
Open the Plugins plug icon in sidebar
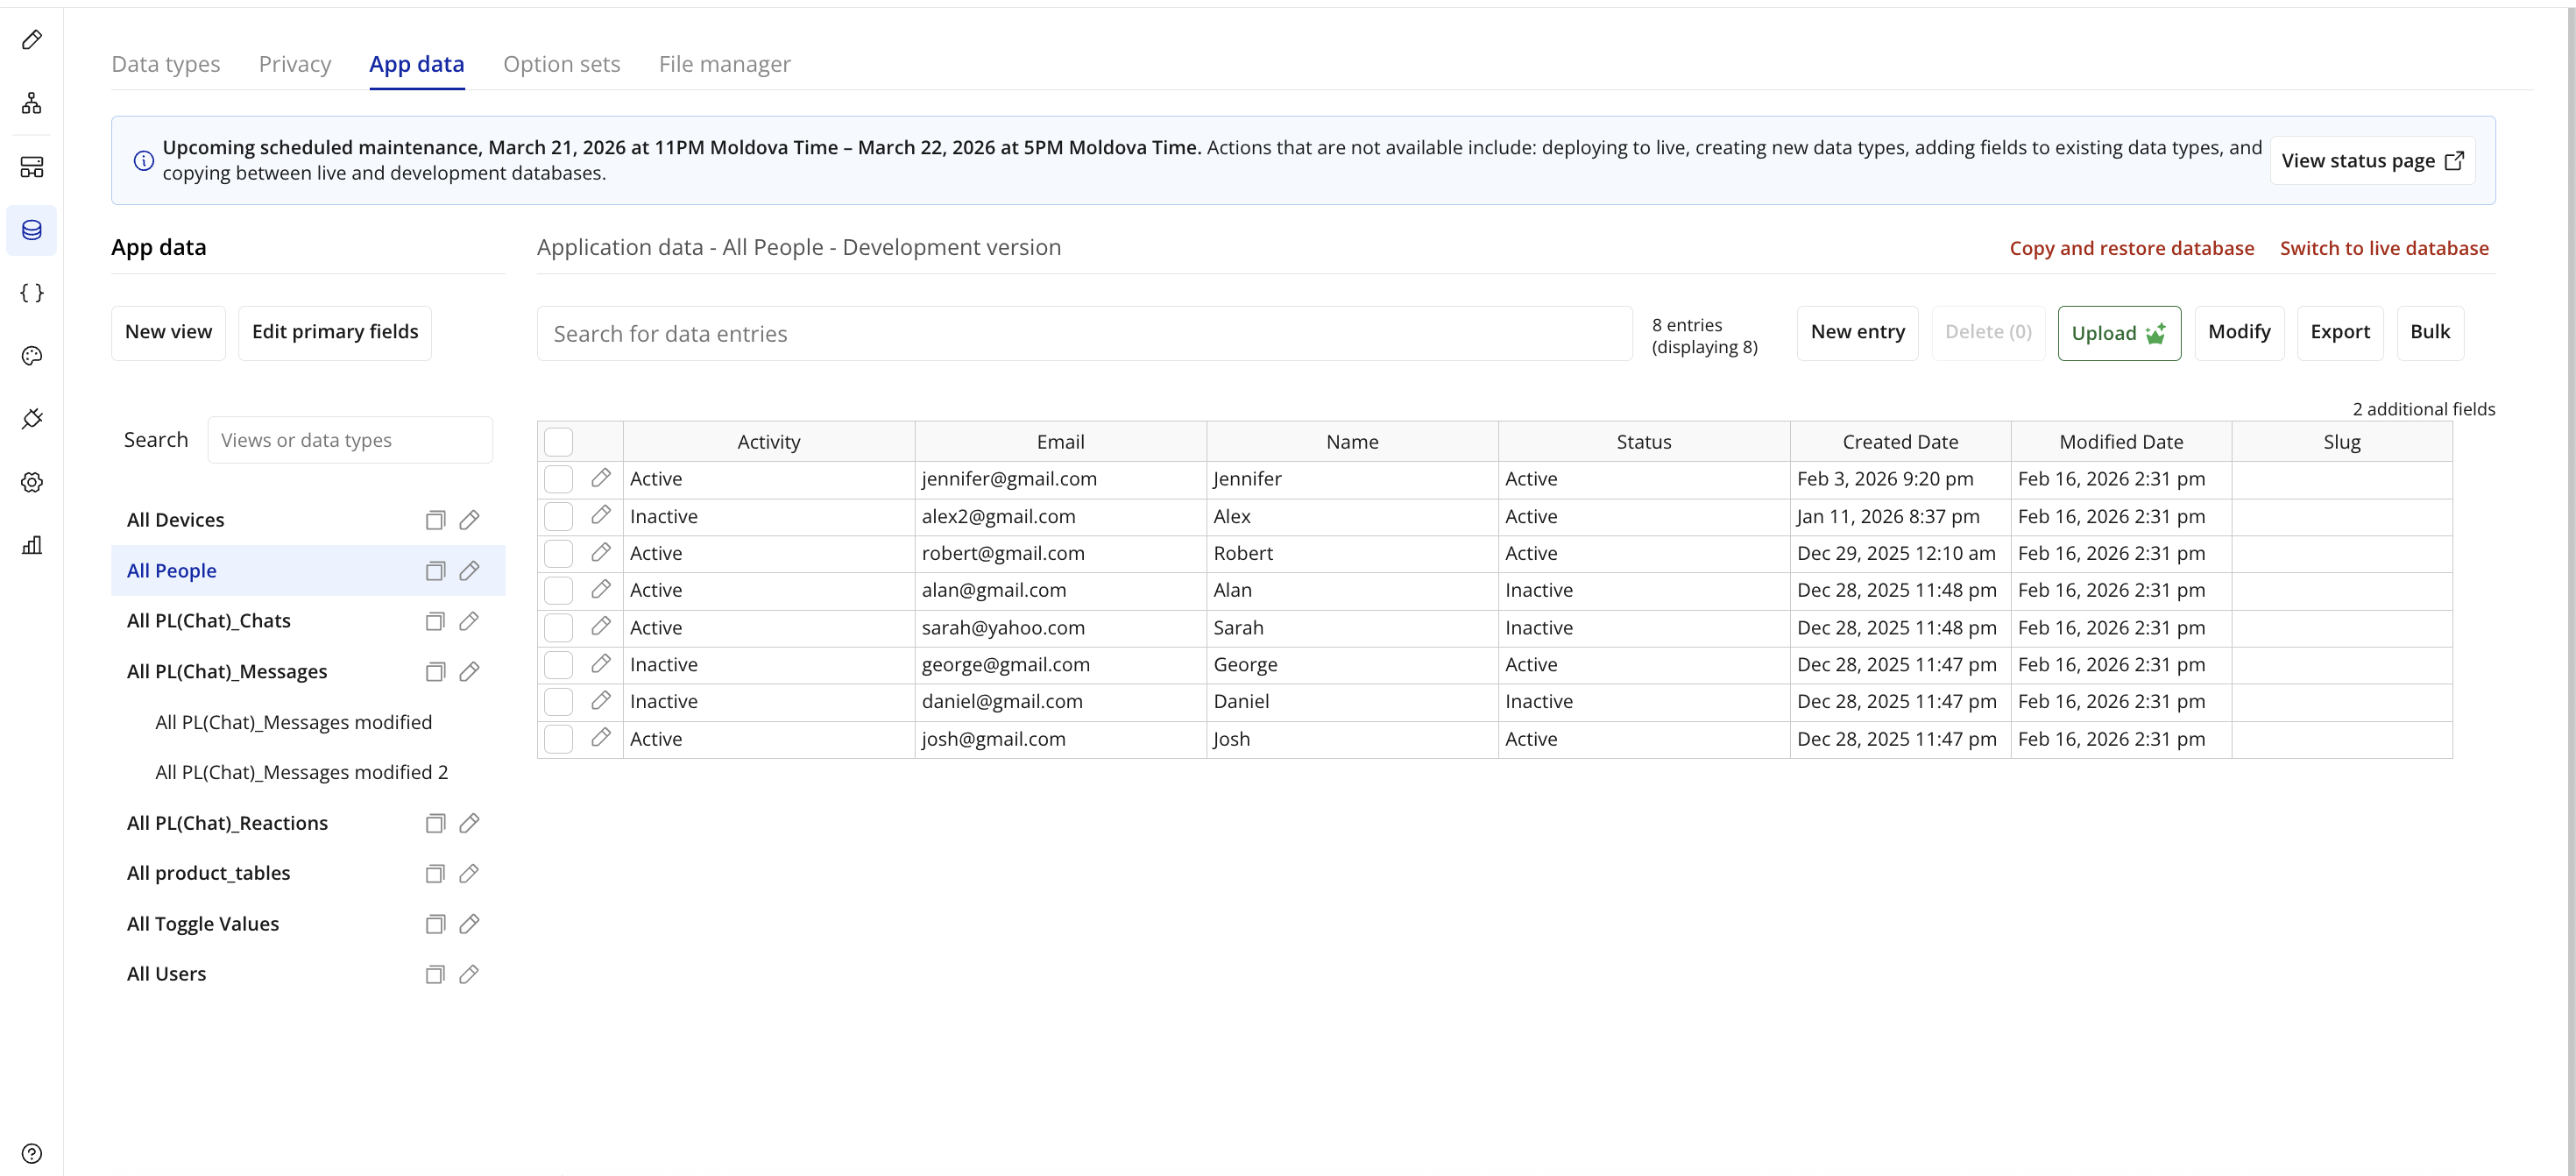tap(32, 419)
